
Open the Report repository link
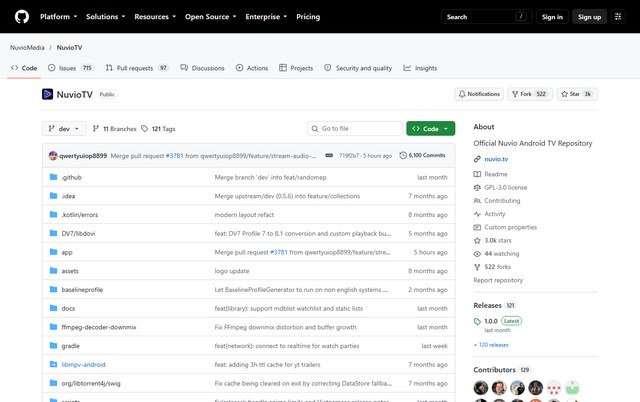tap(498, 280)
